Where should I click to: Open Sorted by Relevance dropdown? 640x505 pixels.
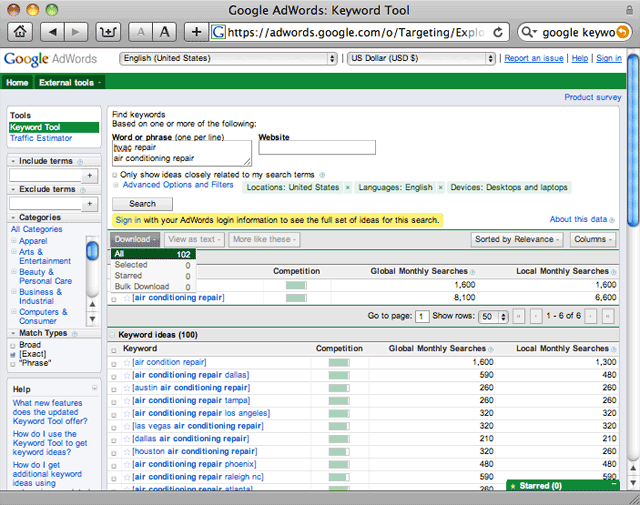point(517,239)
